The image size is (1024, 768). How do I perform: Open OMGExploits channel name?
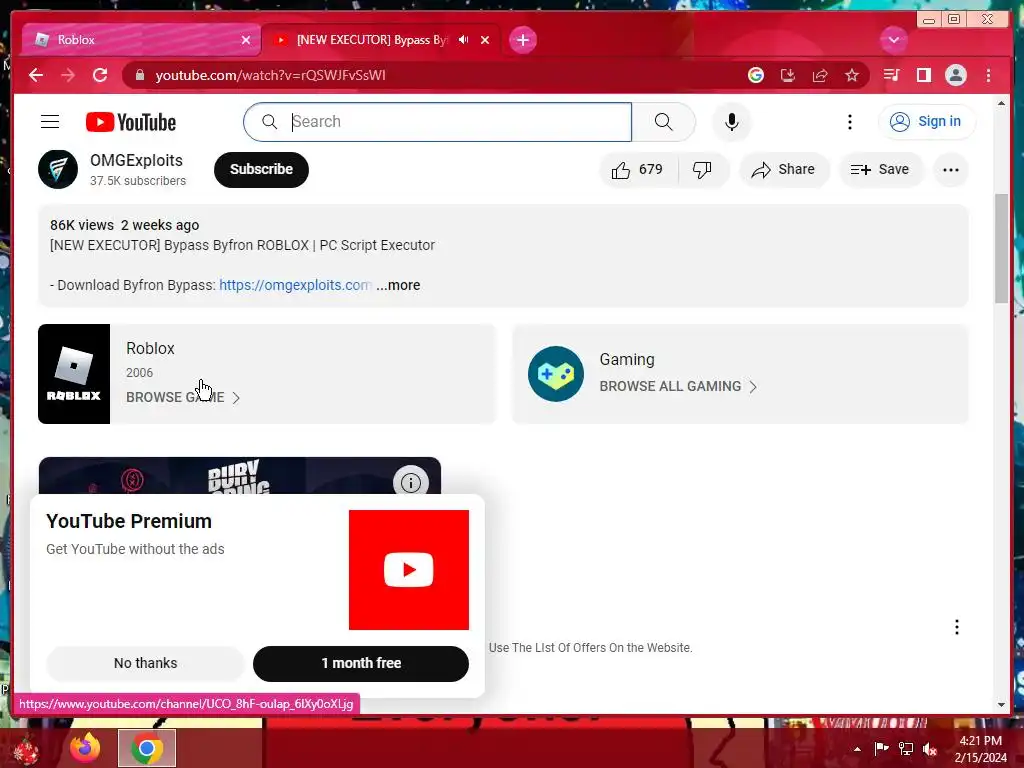(136, 161)
